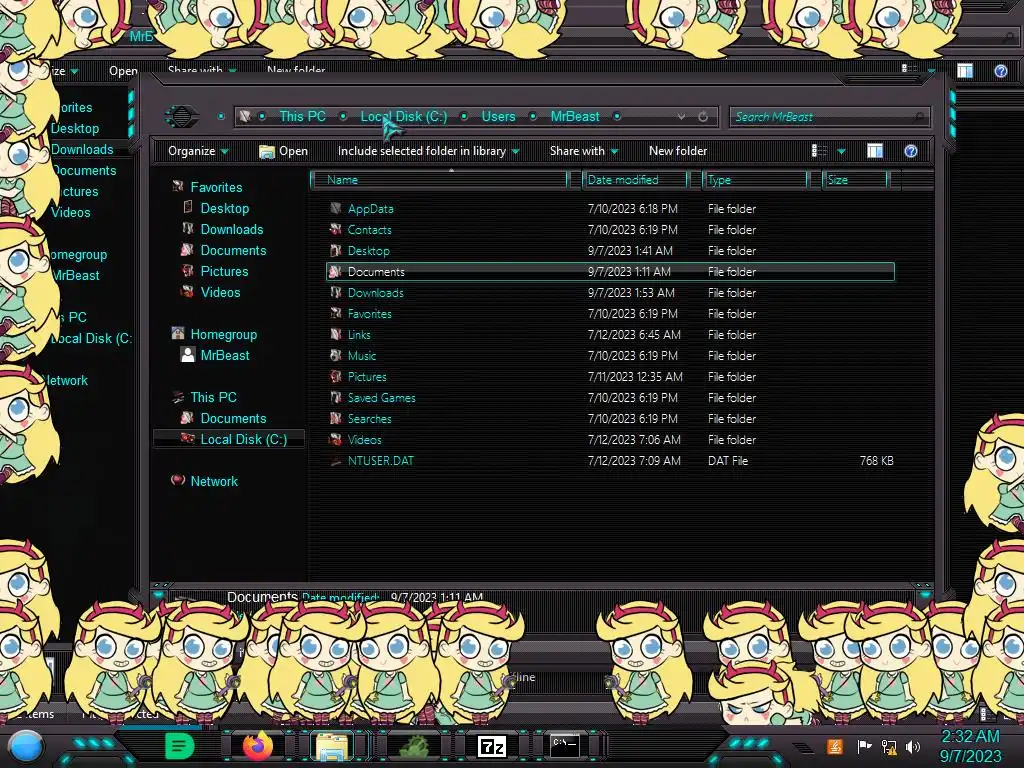This screenshot has height=768, width=1024.
Task: Click the network tray icon
Action: (888, 746)
